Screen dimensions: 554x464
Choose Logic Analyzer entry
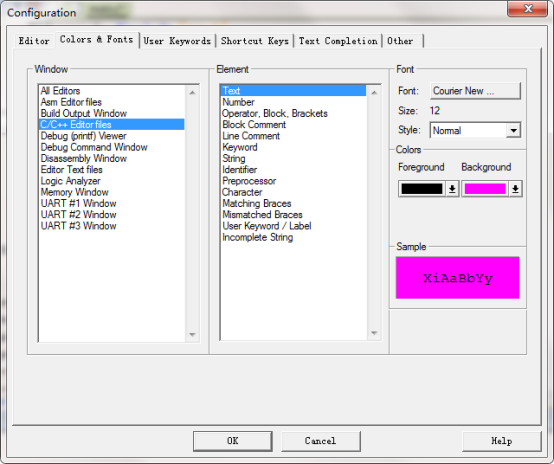coord(112,181)
